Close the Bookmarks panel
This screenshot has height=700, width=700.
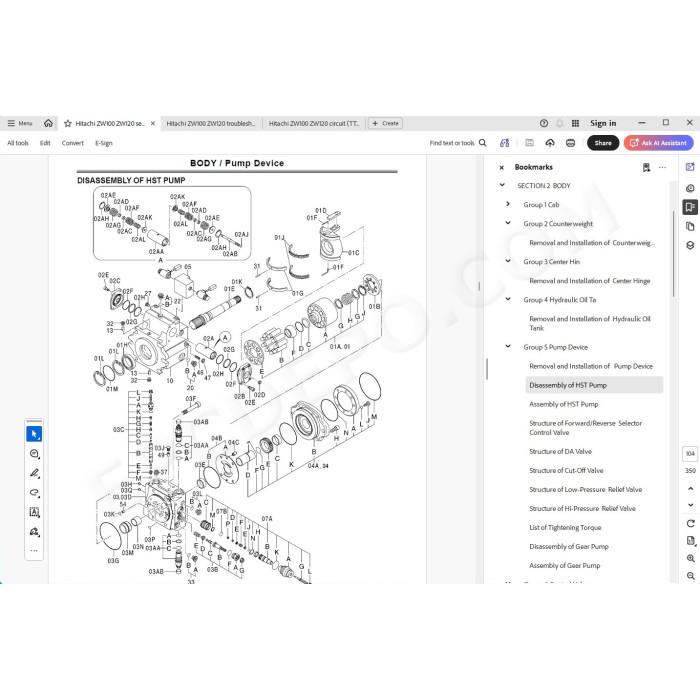pyautogui.click(x=502, y=167)
